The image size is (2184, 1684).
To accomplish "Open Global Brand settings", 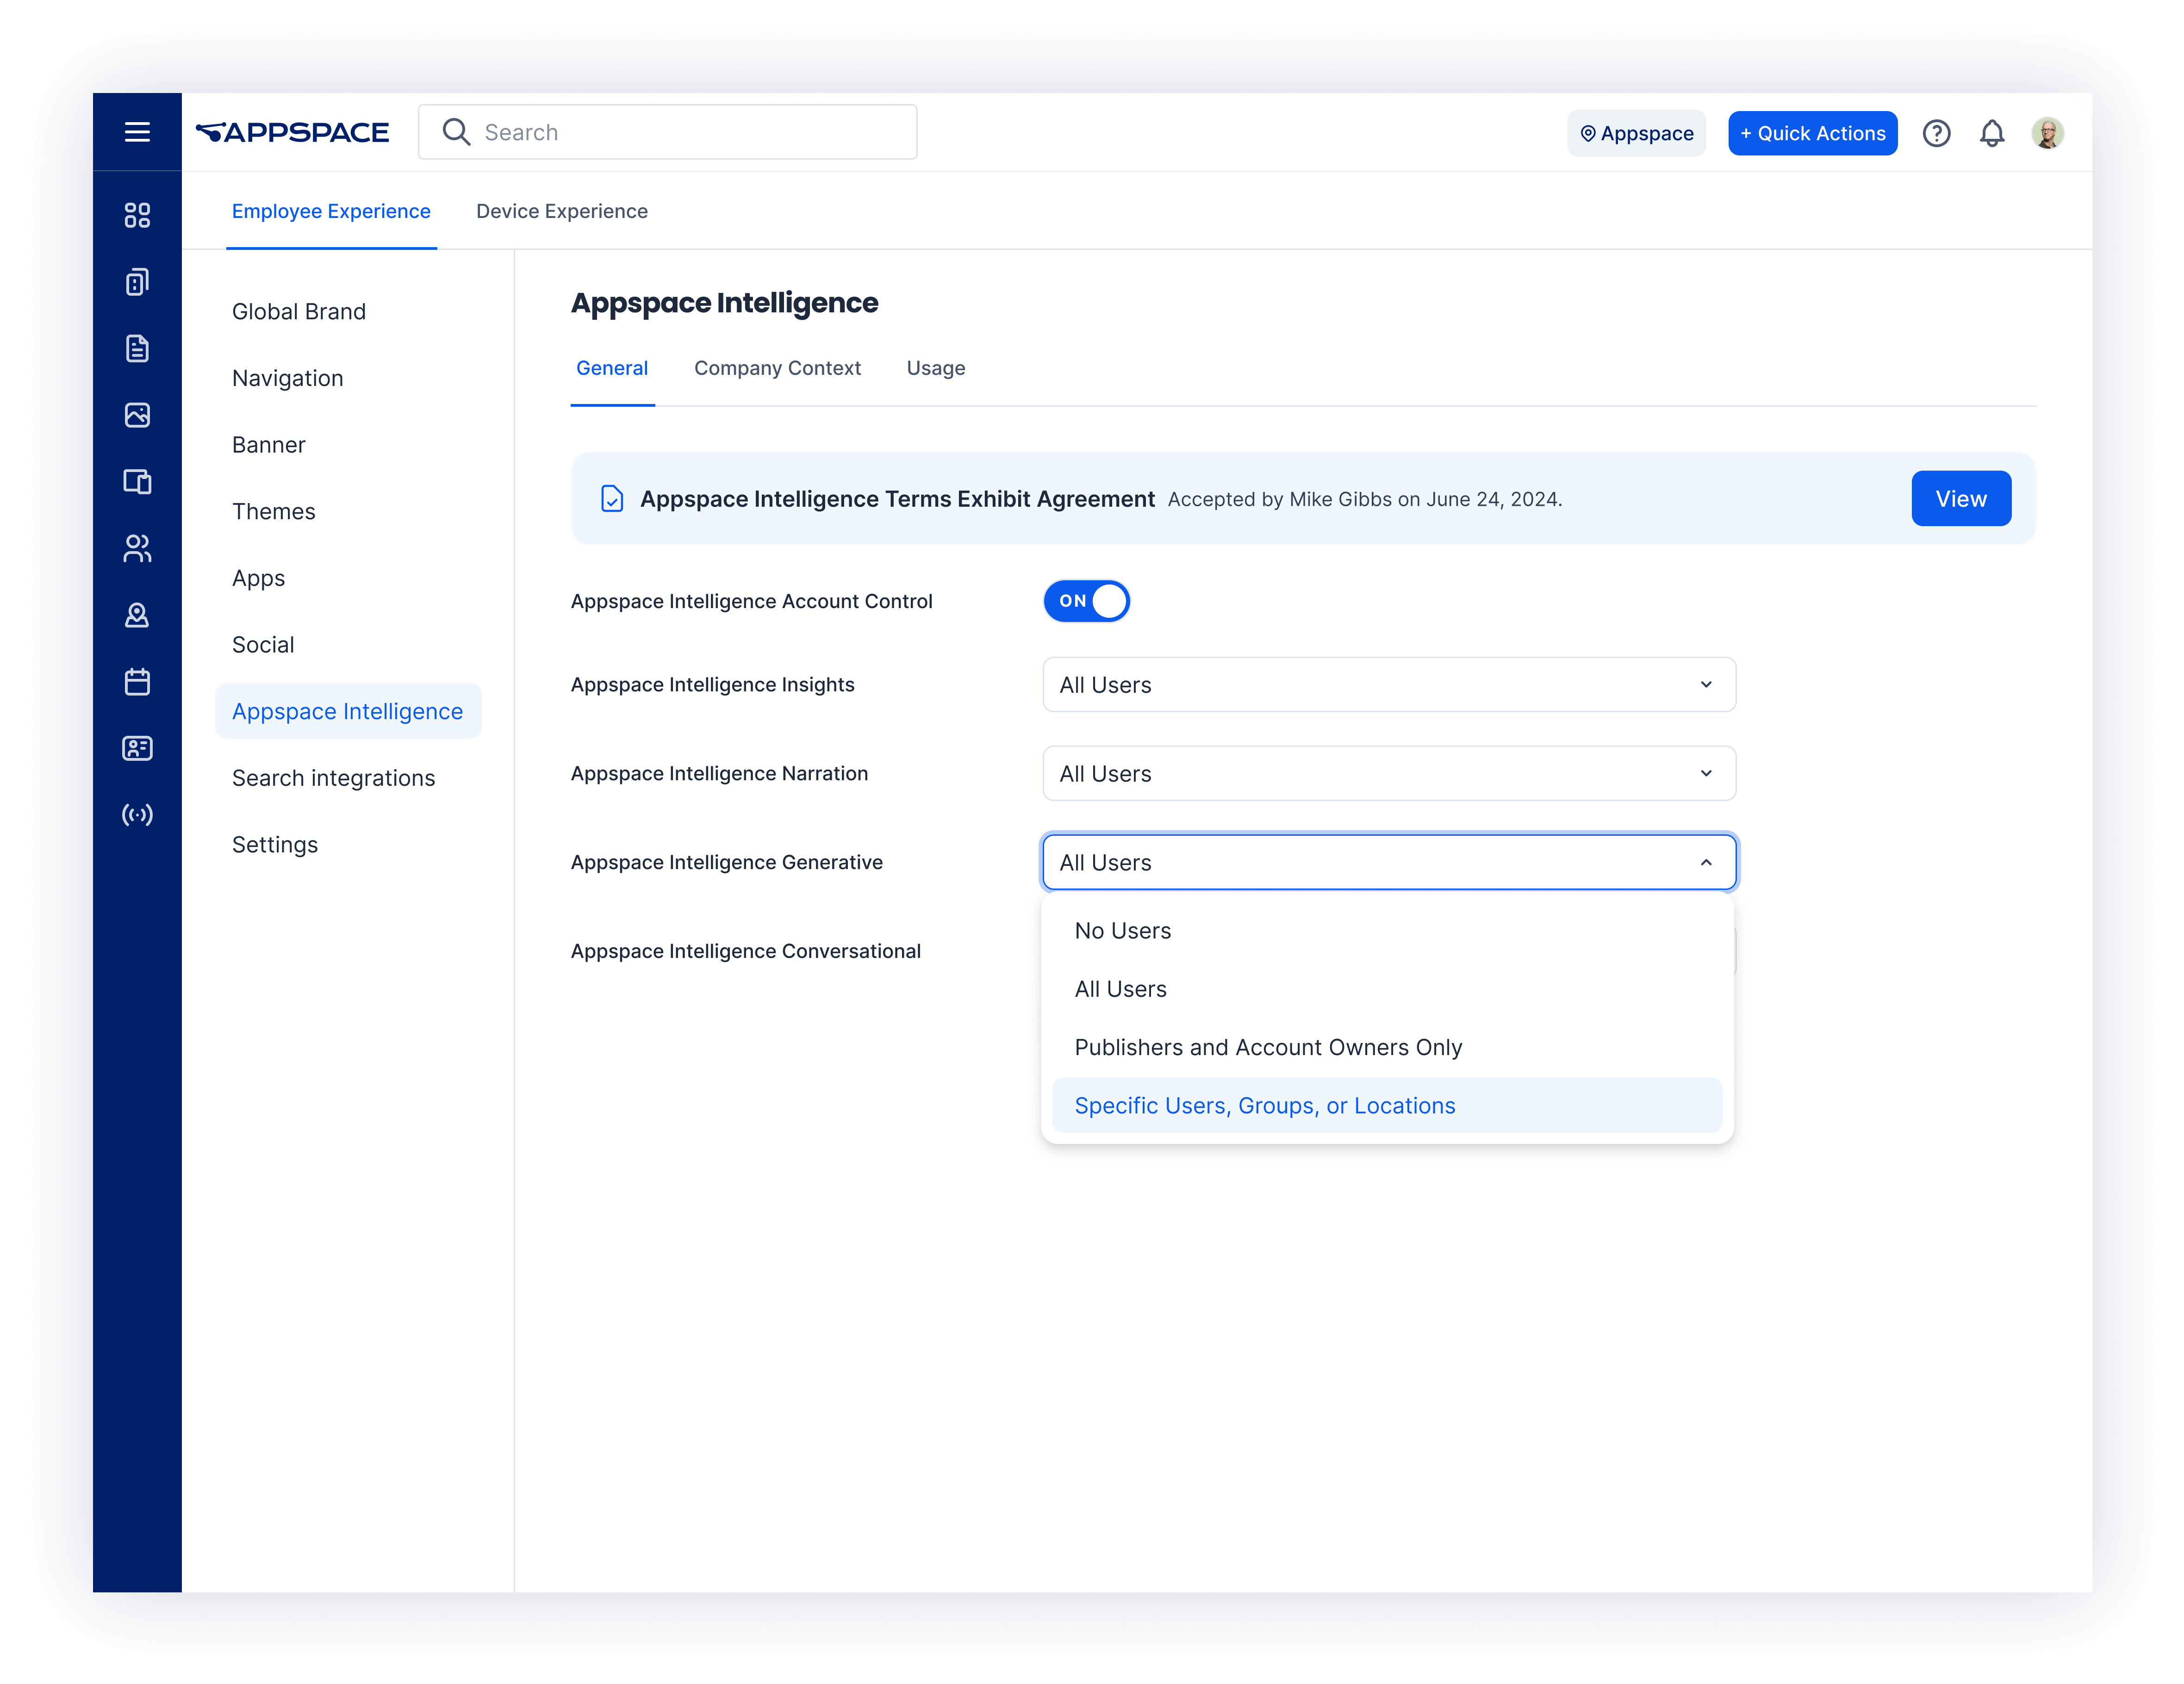I will pos(299,311).
